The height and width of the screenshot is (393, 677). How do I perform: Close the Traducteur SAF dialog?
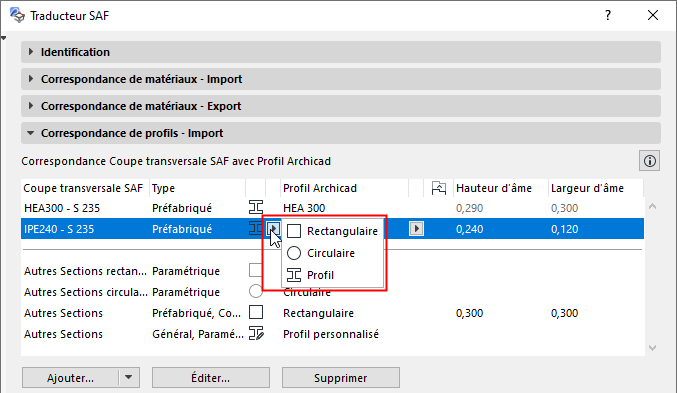pos(653,16)
